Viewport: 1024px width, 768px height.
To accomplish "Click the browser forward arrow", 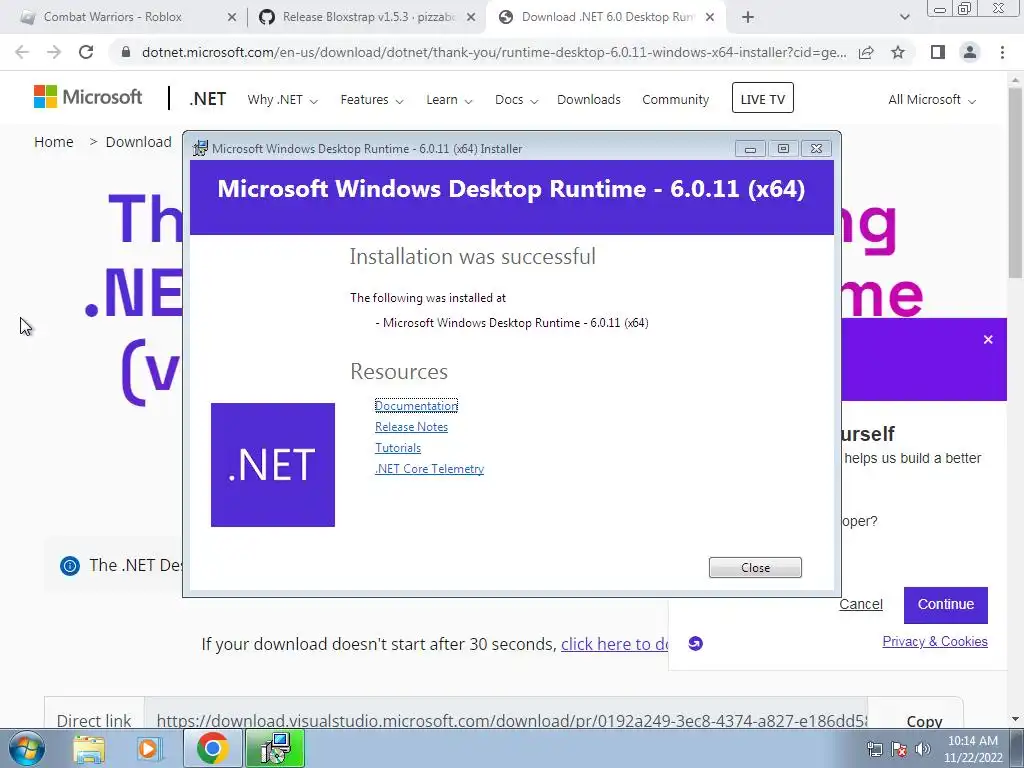I will [54, 52].
